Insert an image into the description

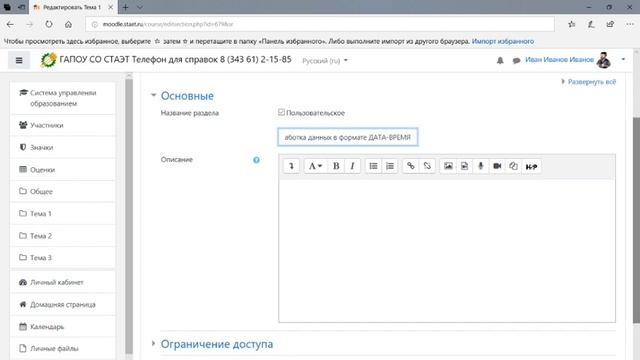[448, 166]
